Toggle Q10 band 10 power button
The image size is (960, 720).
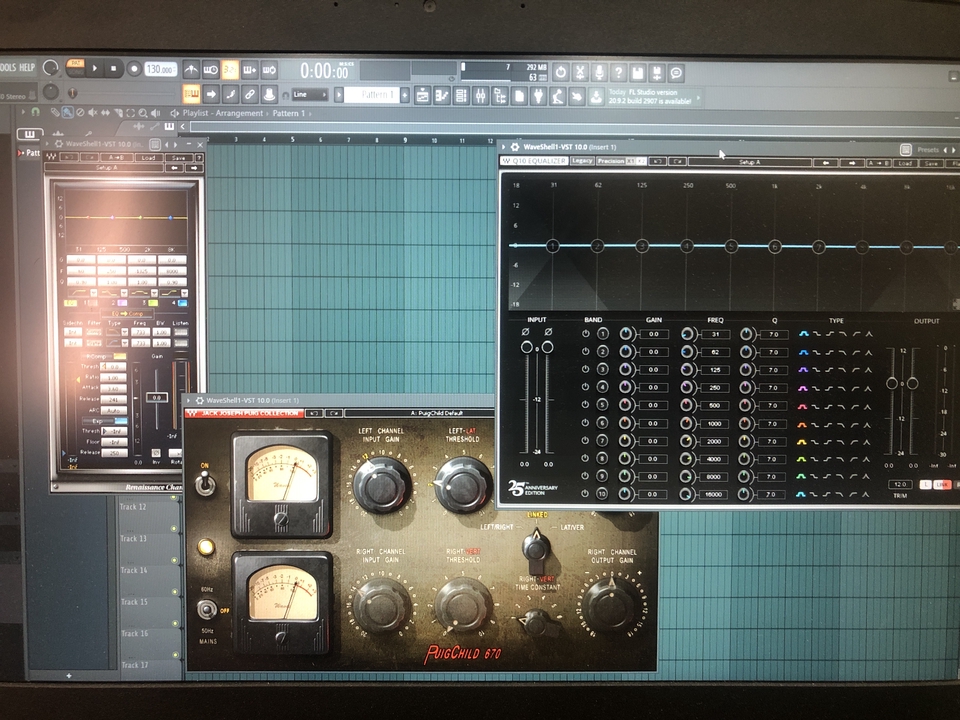[x=585, y=493]
